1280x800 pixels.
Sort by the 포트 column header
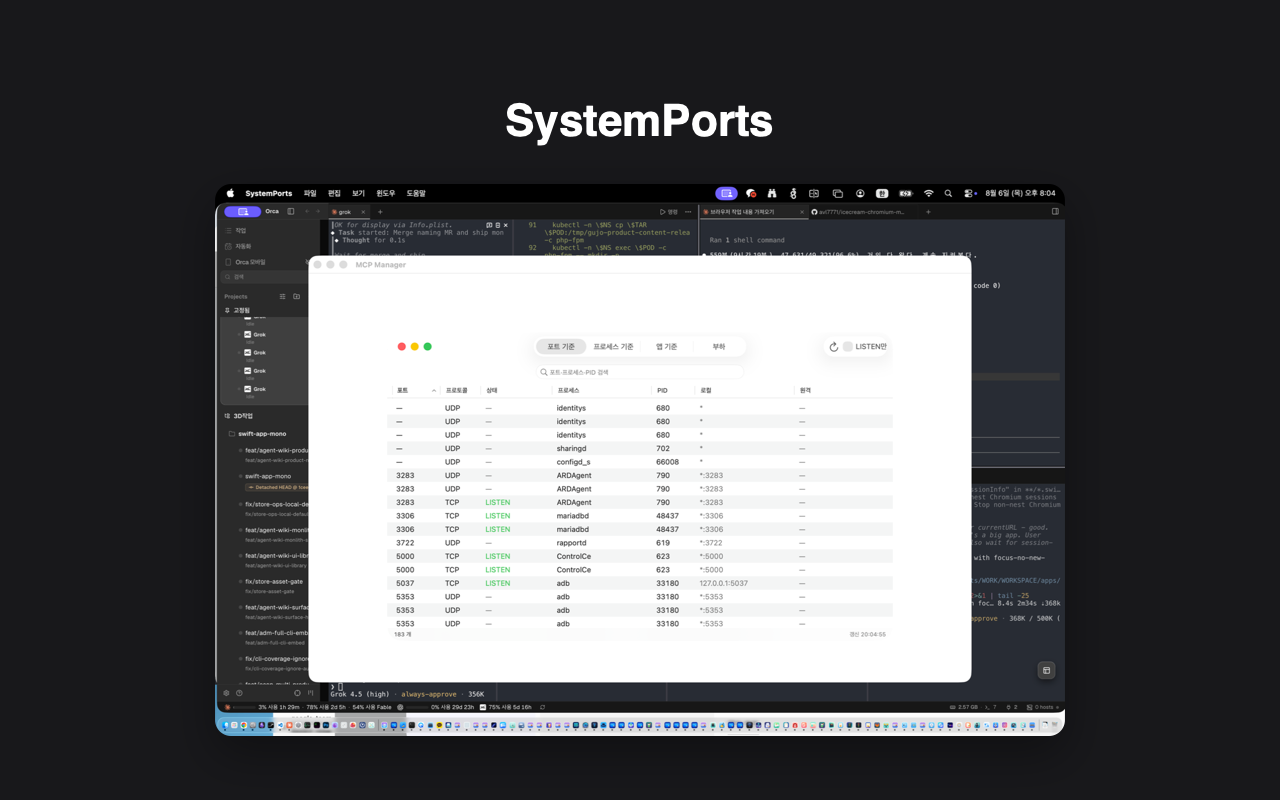416,390
